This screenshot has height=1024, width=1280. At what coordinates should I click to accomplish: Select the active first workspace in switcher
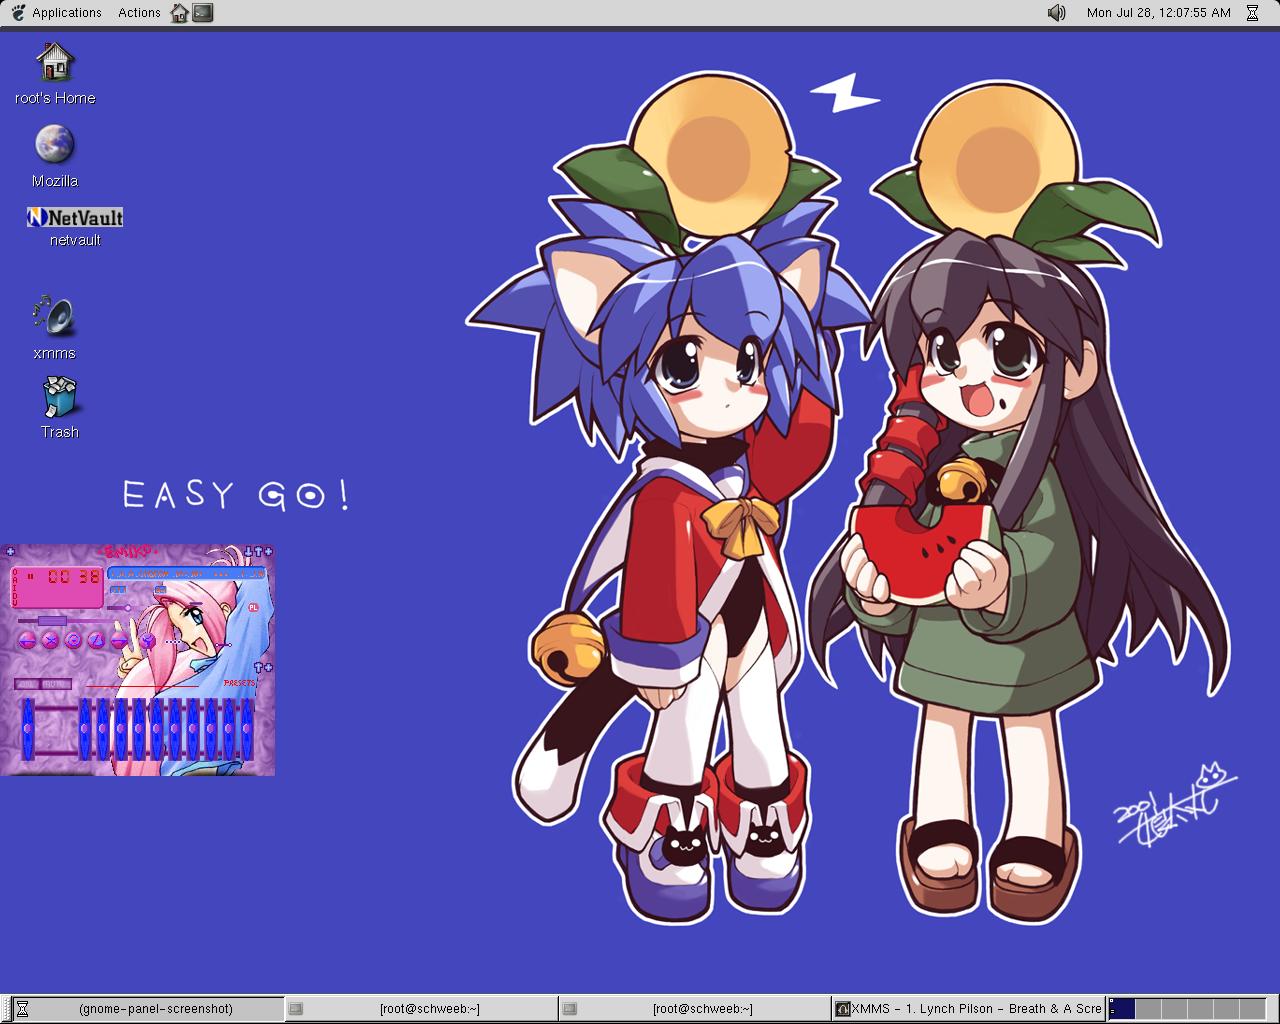[1121, 1009]
